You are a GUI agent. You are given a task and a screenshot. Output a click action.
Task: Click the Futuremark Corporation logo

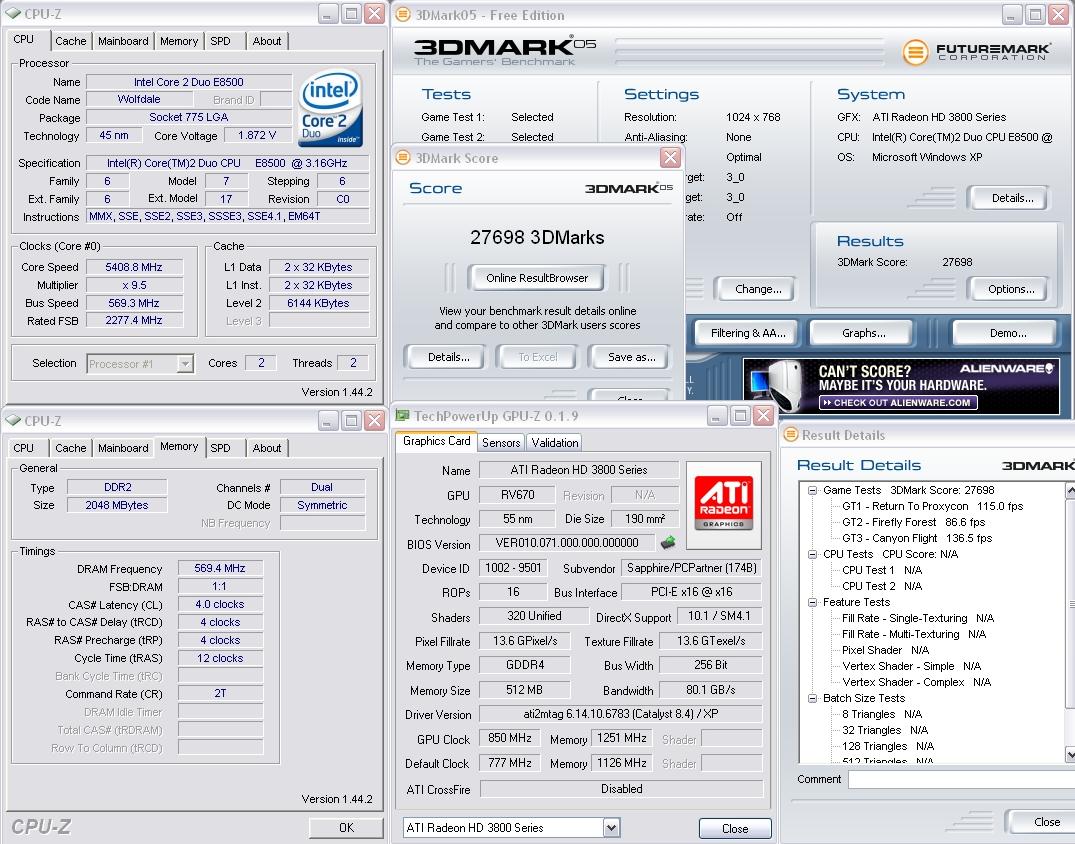pyautogui.click(x=976, y=51)
